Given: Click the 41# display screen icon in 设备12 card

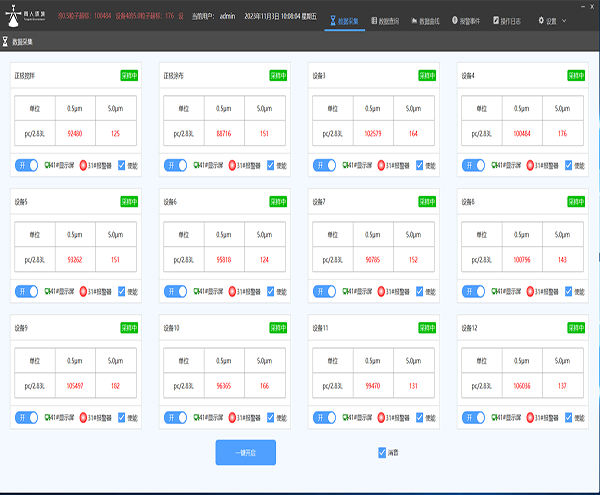Looking at the screenshot, I should pyautogui.click(x=494, y=417).
